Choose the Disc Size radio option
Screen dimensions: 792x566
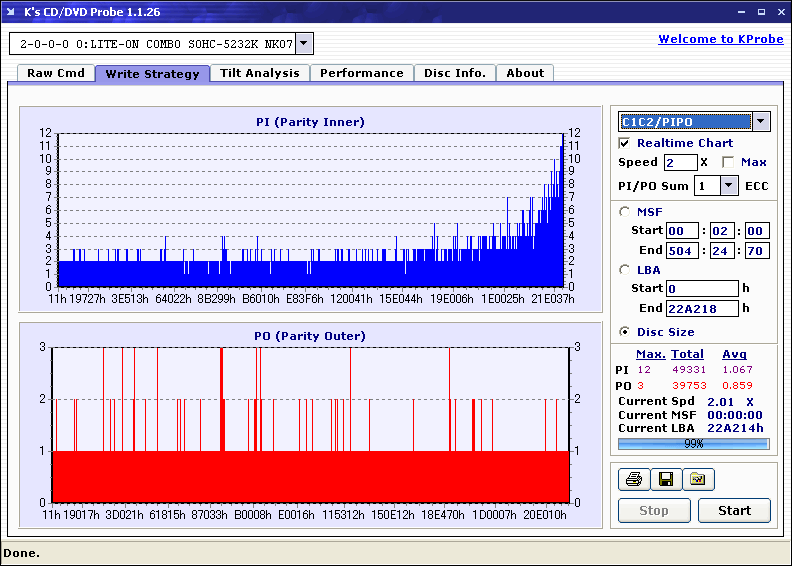[625, 332]
